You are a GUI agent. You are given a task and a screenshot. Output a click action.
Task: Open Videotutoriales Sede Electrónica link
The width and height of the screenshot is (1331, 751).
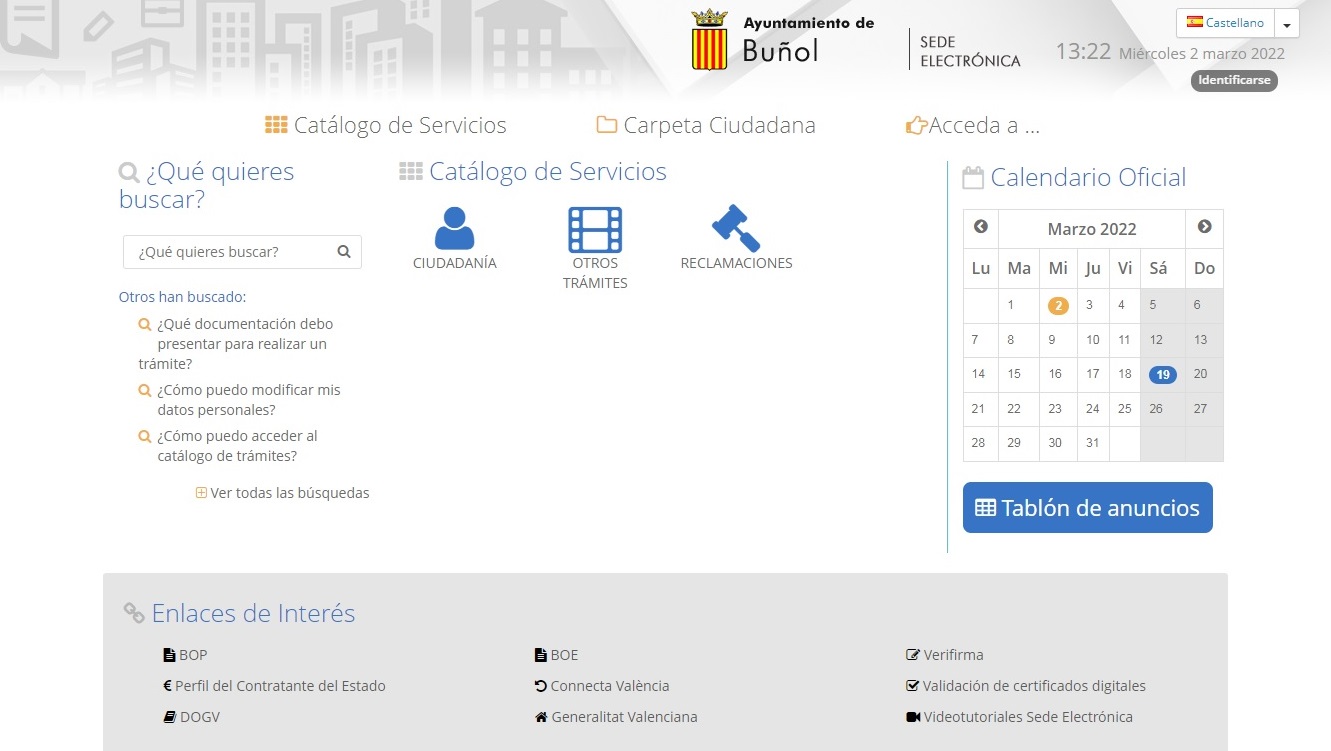[x=1027, y=717]
